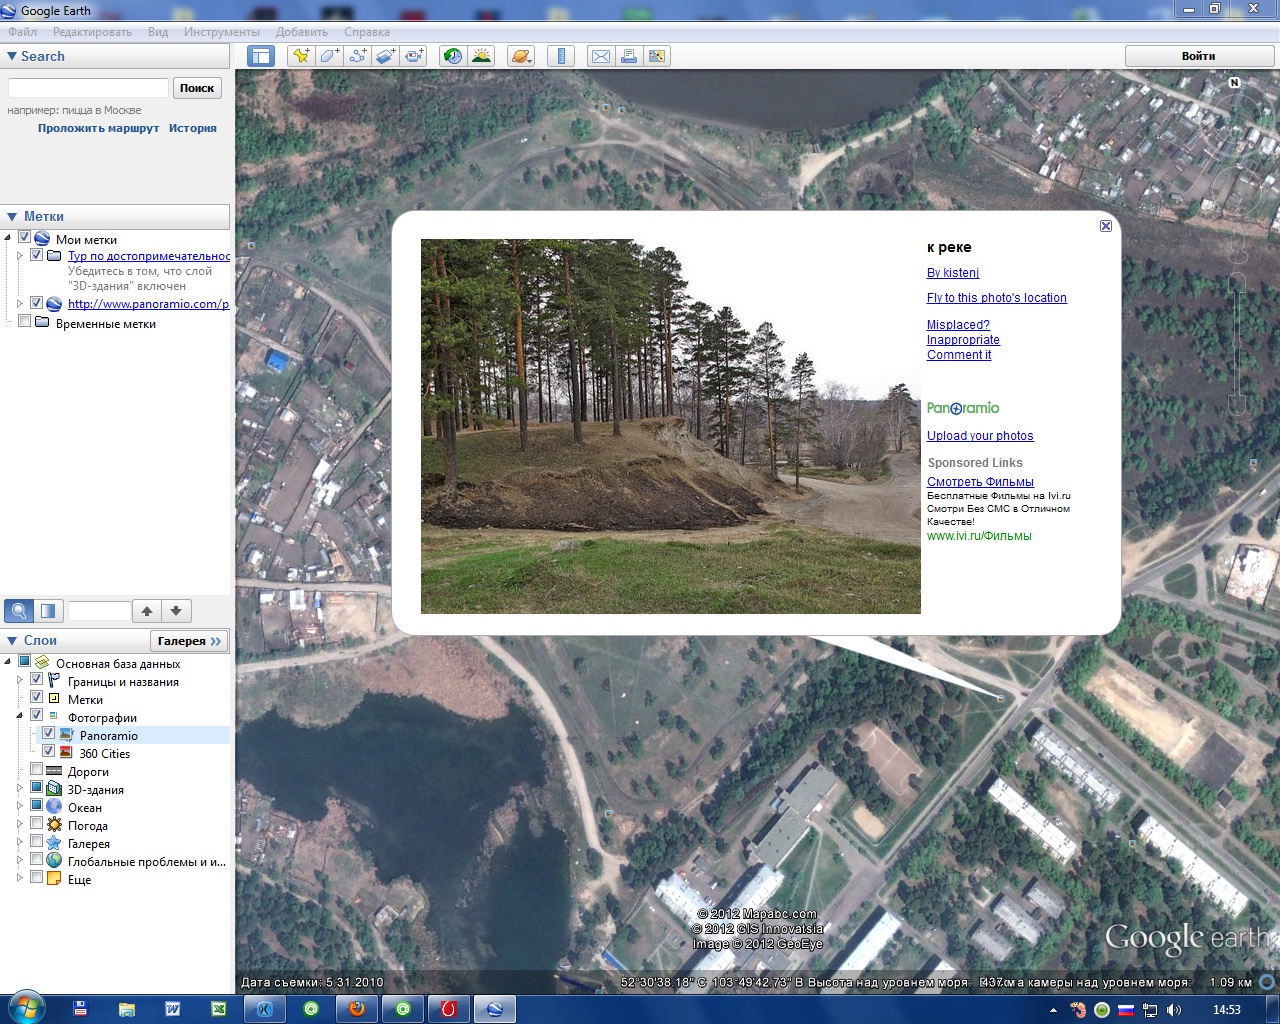Click the email envelope toolbar icon
The height and width of the screenshot is (1024, 1280).
601,56
